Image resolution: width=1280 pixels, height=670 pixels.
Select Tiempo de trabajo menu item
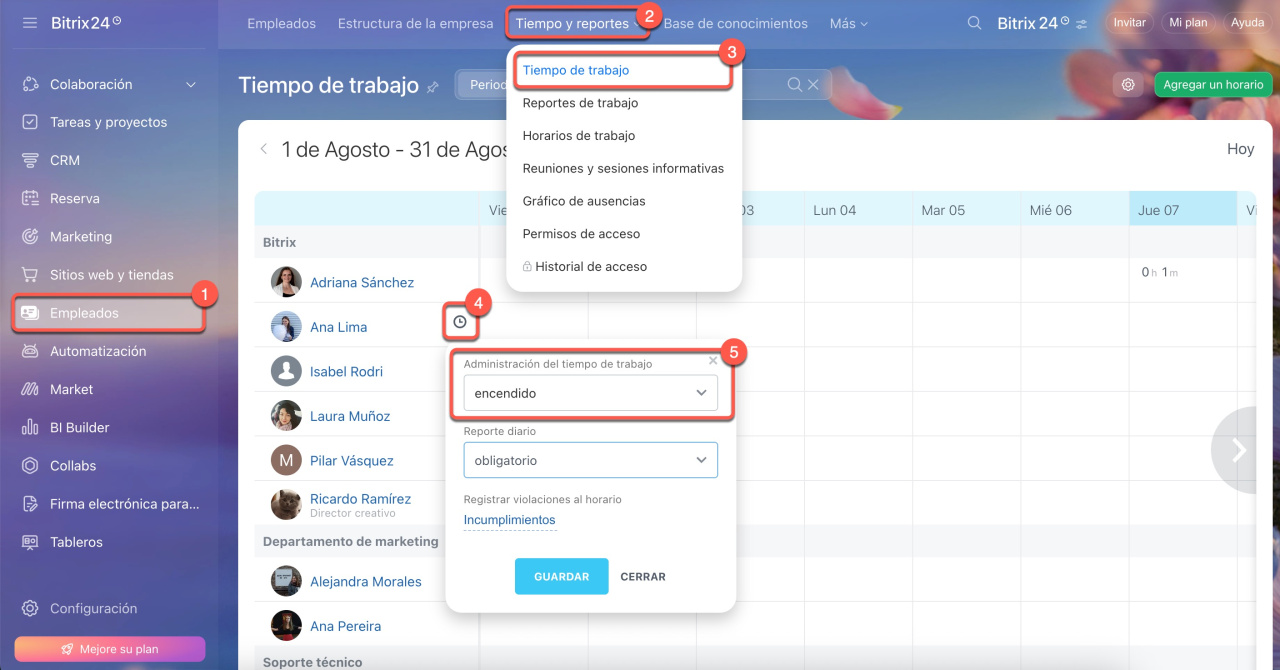pos(576,70)
